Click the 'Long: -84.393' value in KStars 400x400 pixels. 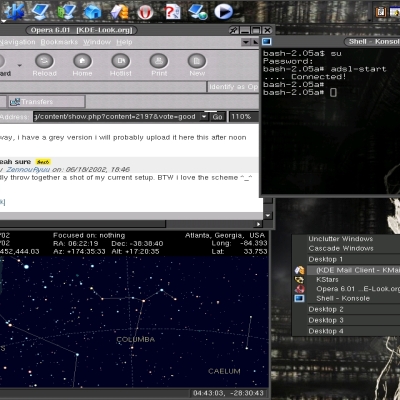[x=239, y=243]
